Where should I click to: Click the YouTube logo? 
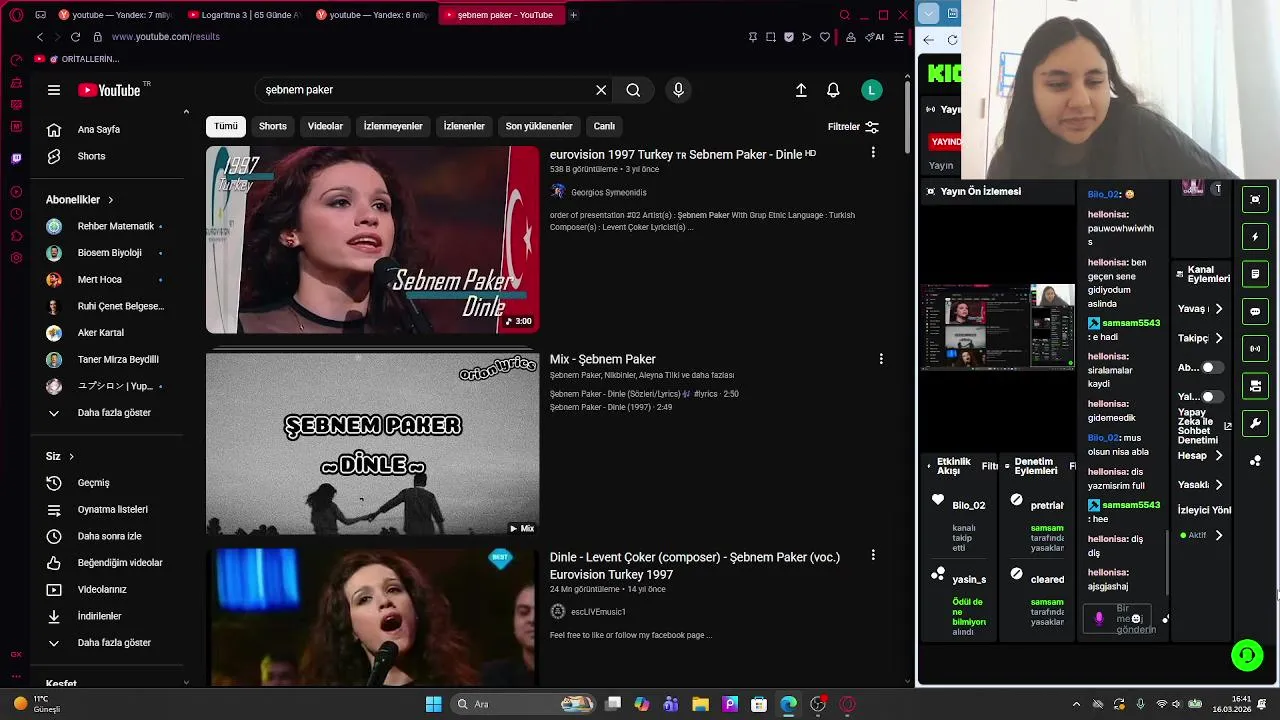pyautogui.click(x=109, y=90)
